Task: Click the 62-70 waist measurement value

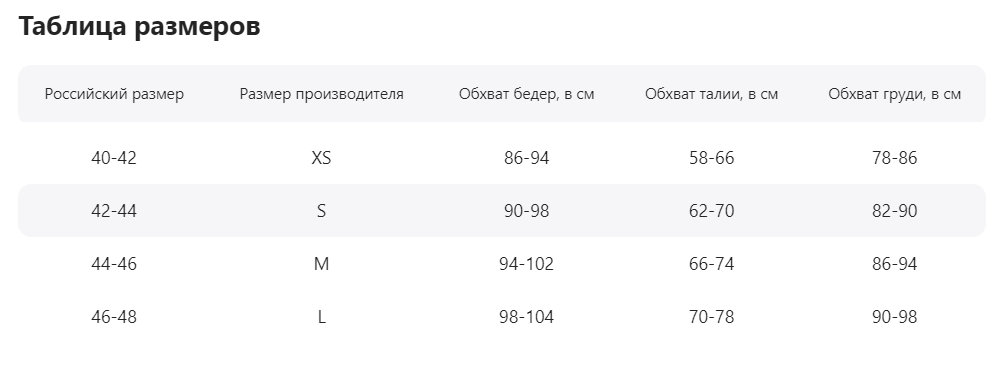Action: (712, 211)
